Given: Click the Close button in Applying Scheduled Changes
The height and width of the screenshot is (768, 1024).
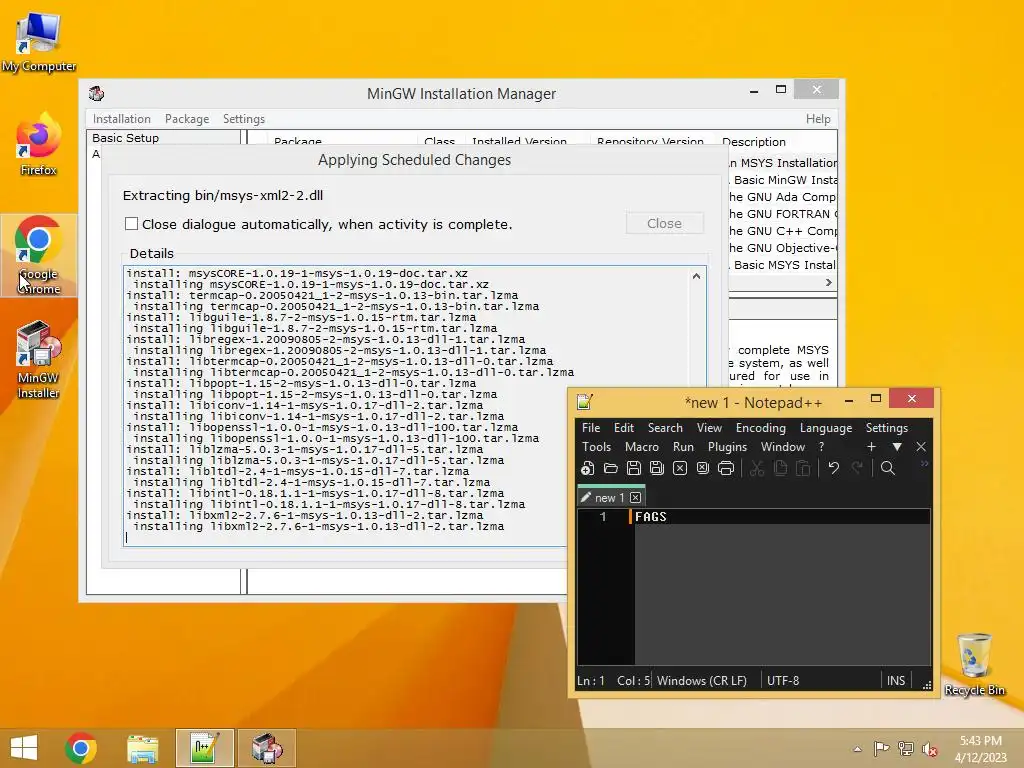Looking at the screenshot, I should 664,223.
